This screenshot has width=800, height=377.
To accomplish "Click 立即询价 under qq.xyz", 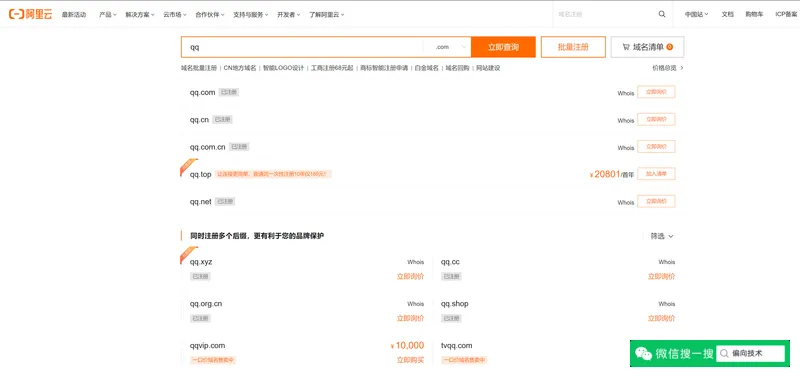I will pyautogui.click(x=410, y=277).
